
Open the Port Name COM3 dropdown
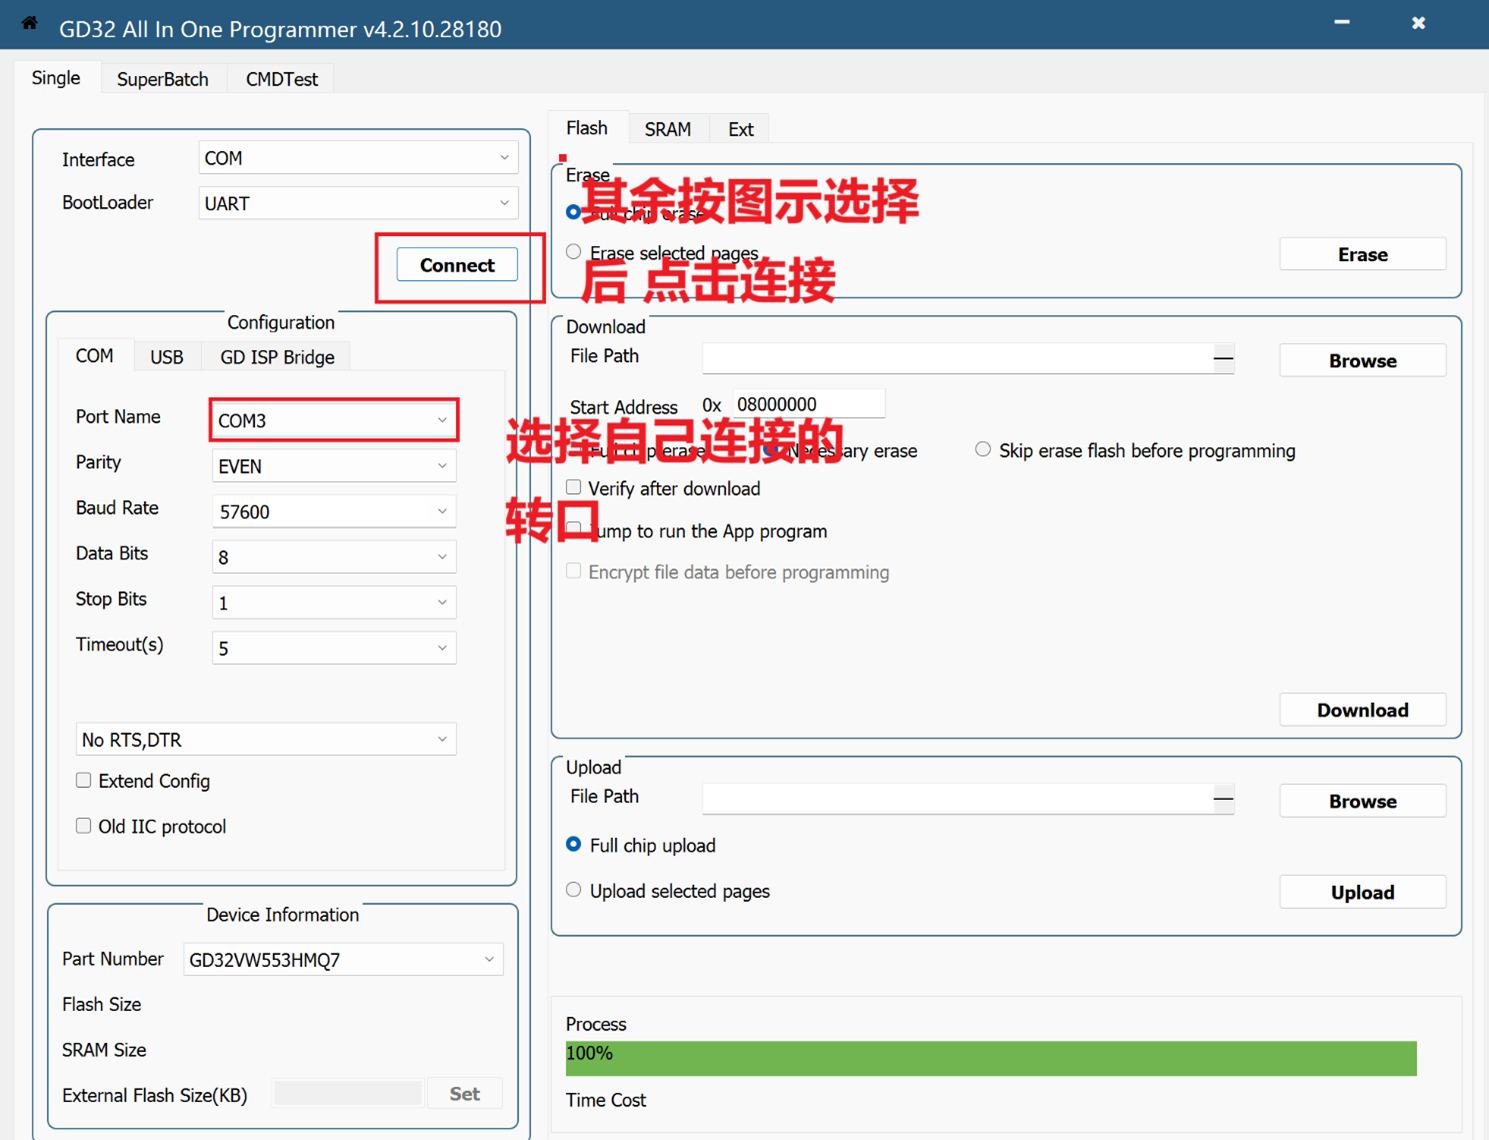[333, 421]
